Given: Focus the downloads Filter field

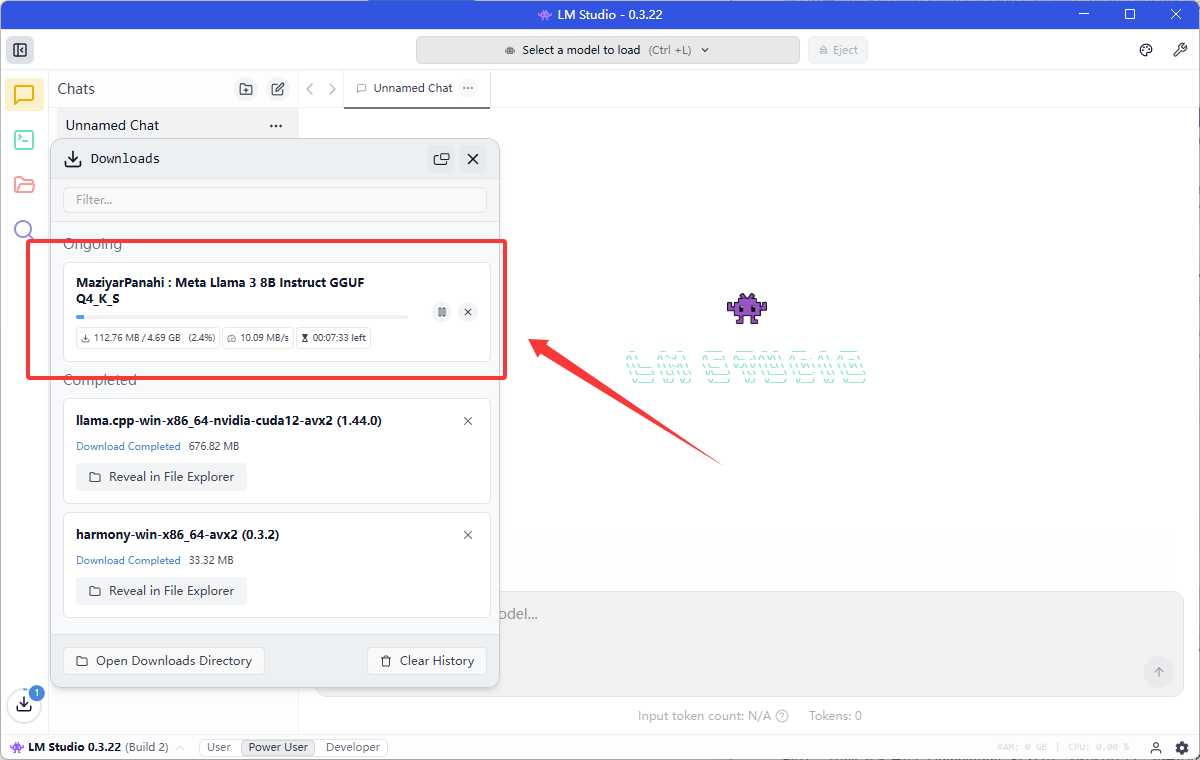Looking at the screenshot, I should 275,200.
